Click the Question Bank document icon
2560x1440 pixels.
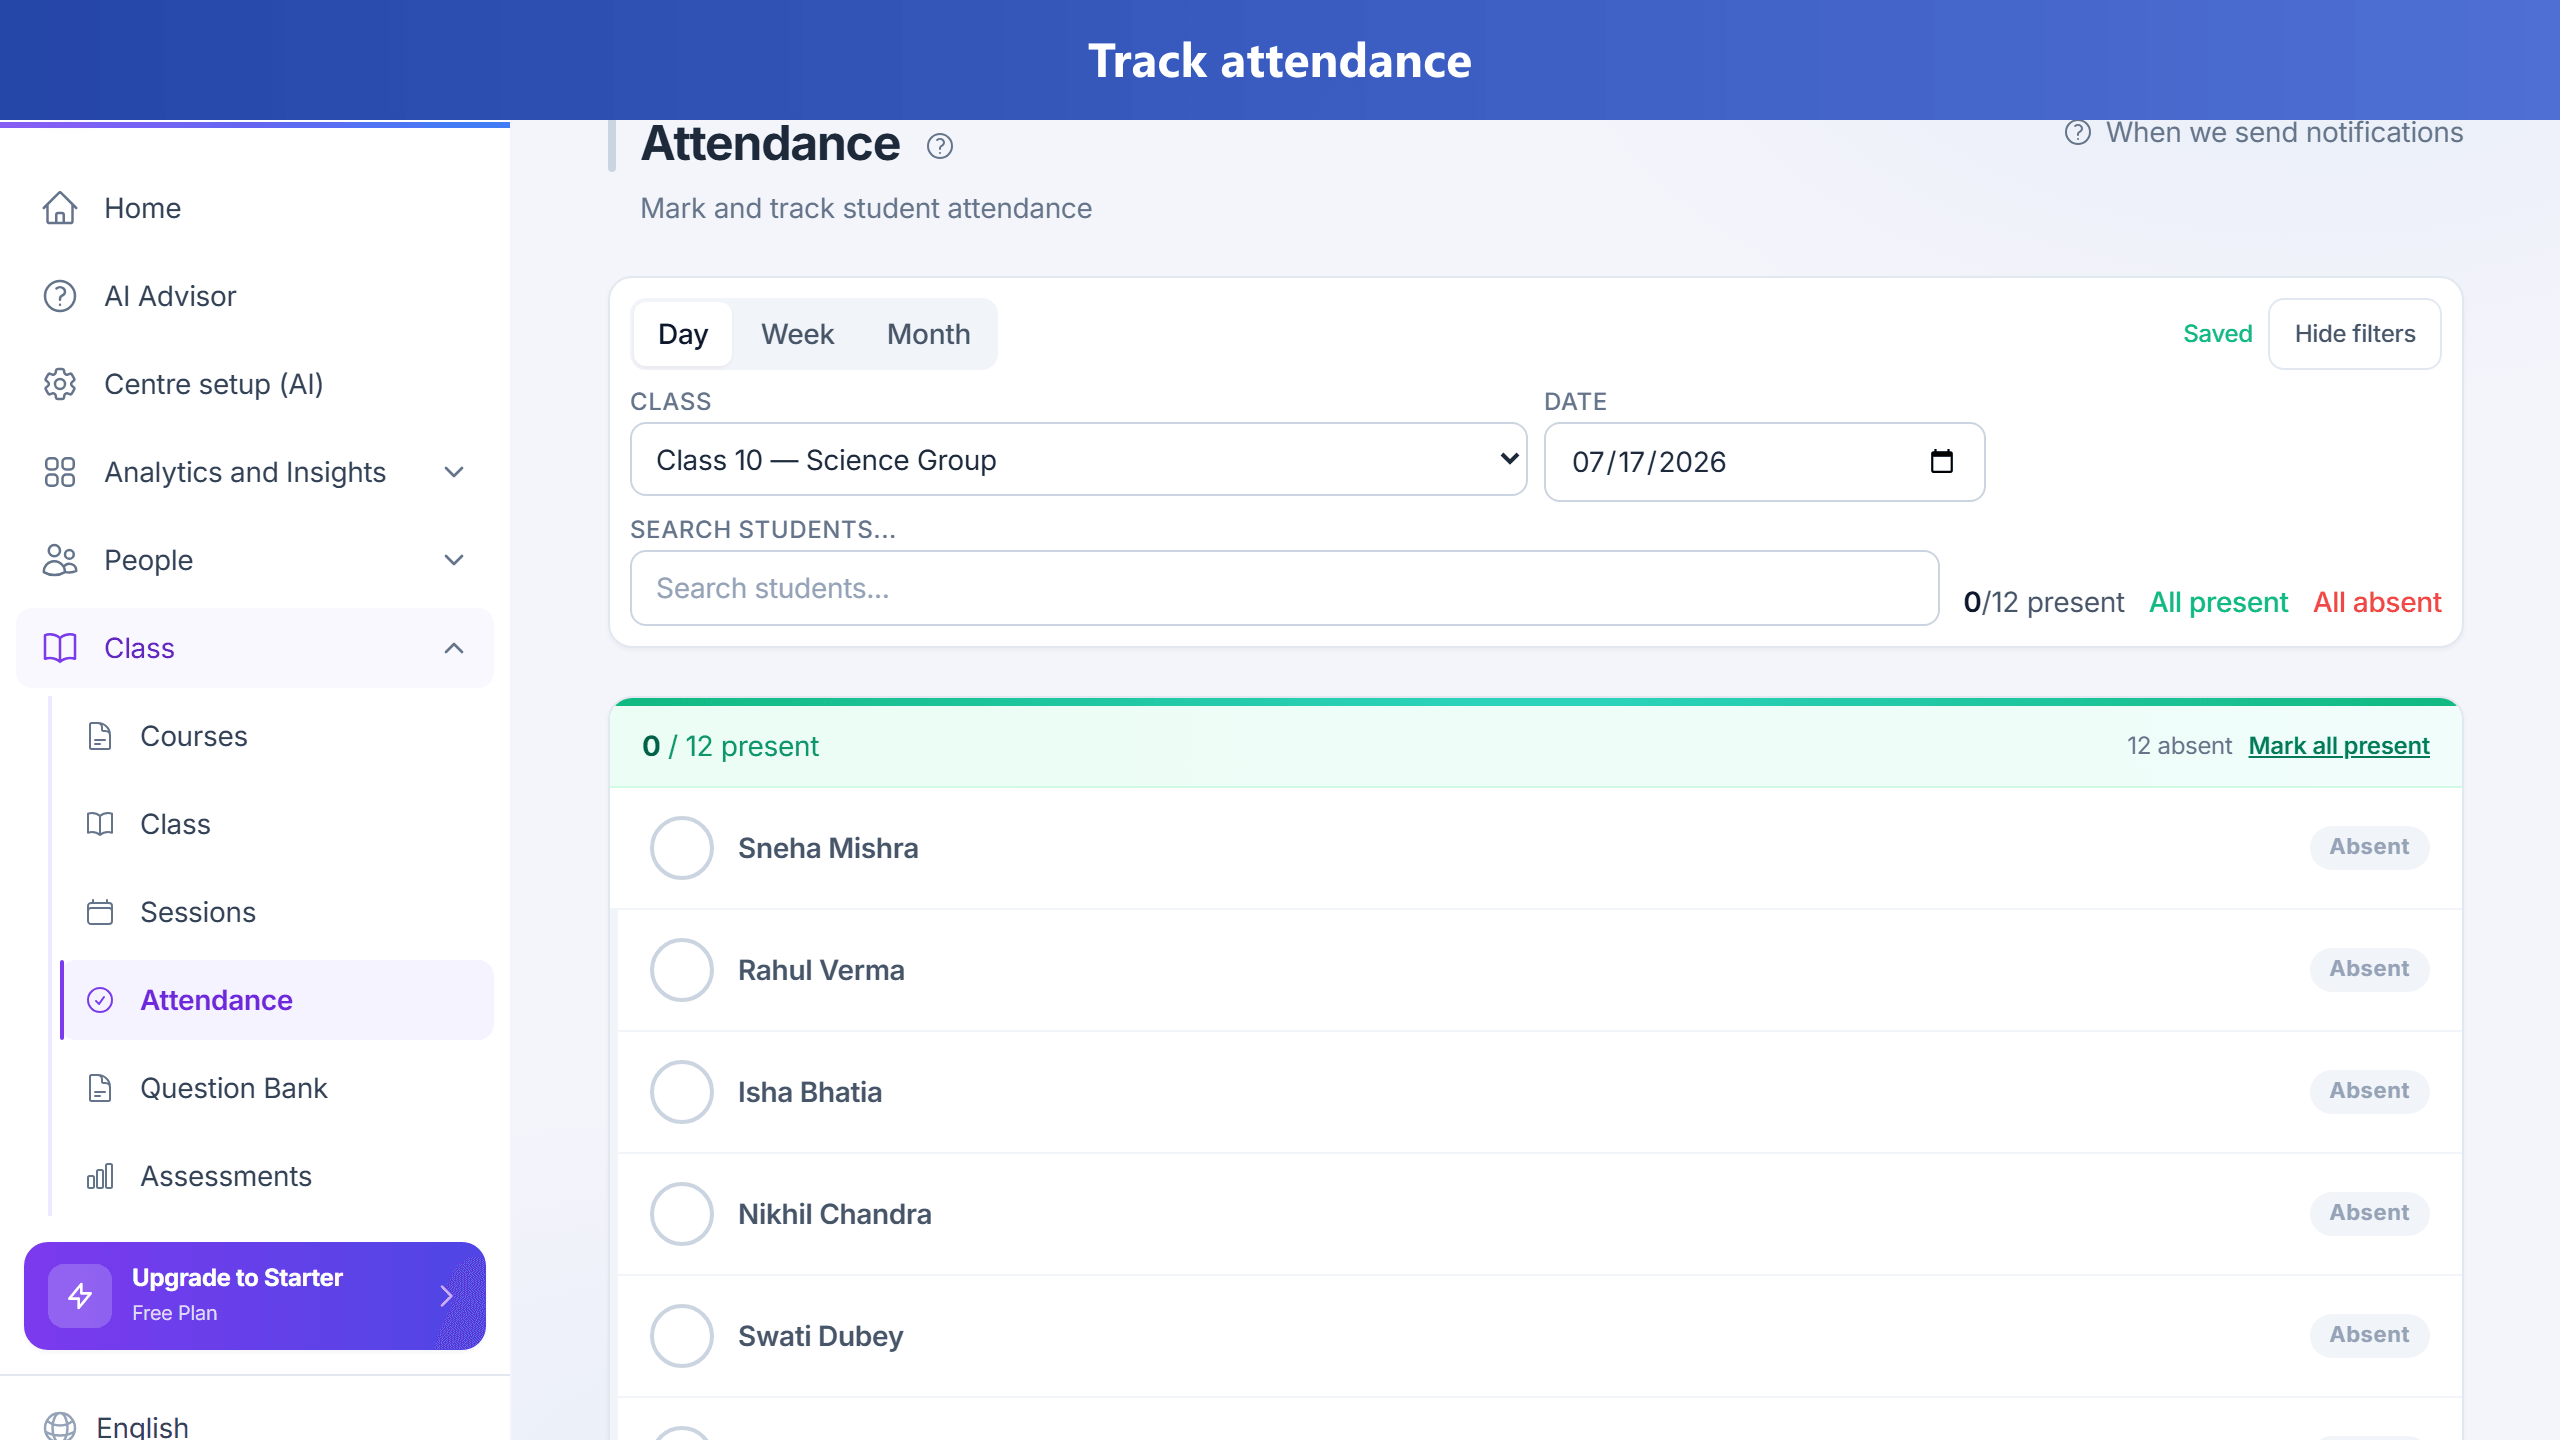(x=100, y=1088)
